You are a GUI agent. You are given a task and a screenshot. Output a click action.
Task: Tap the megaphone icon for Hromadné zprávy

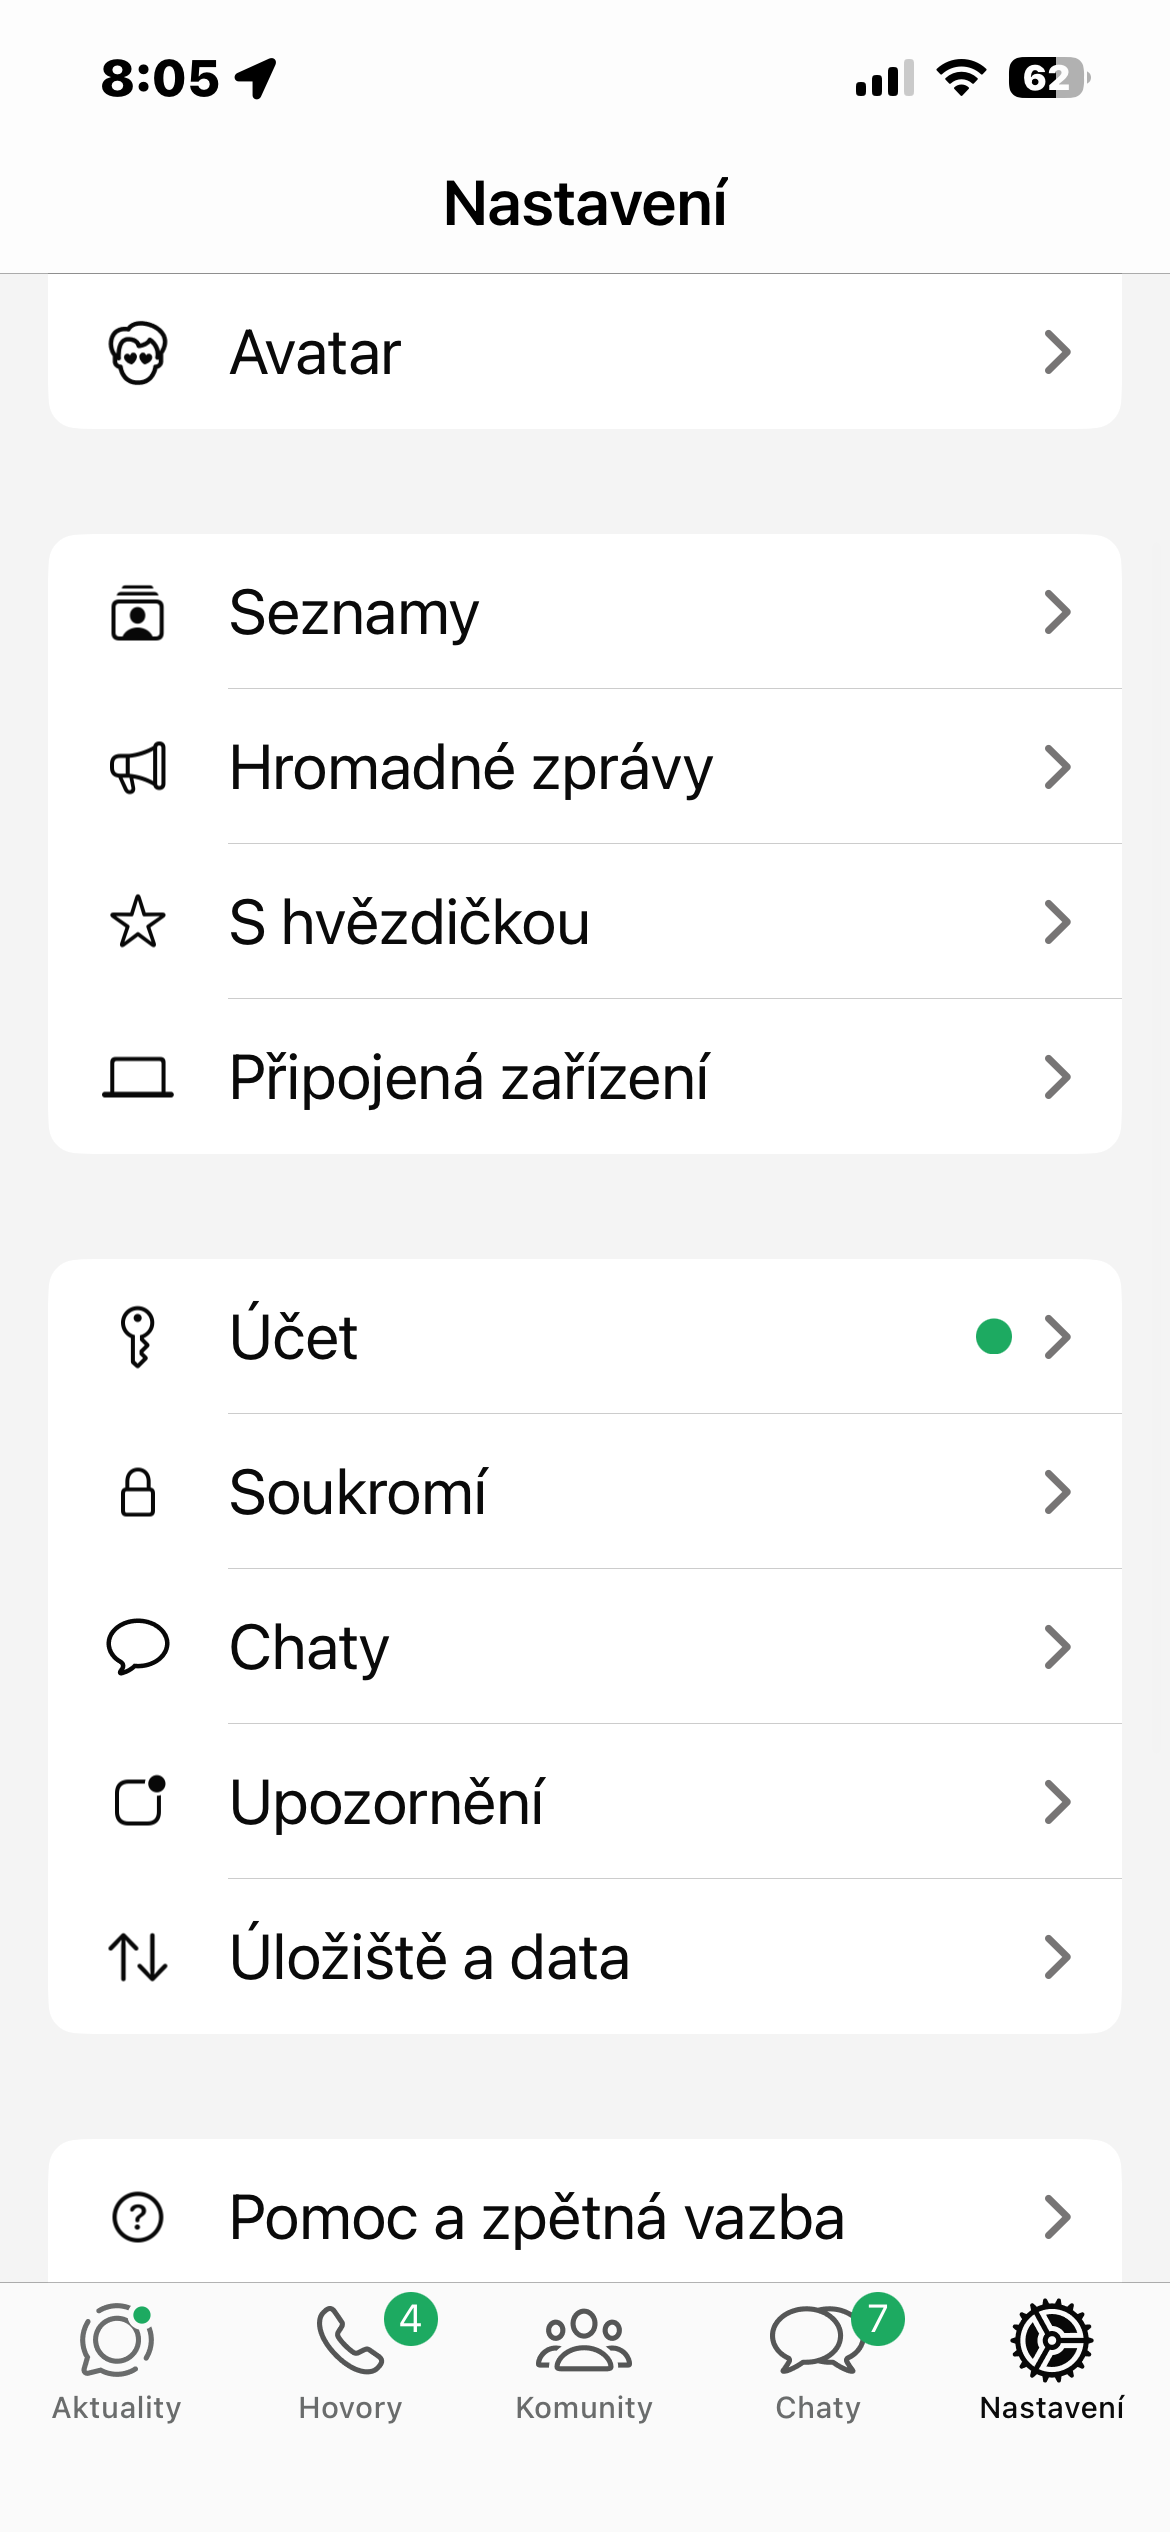coord(138,768)
